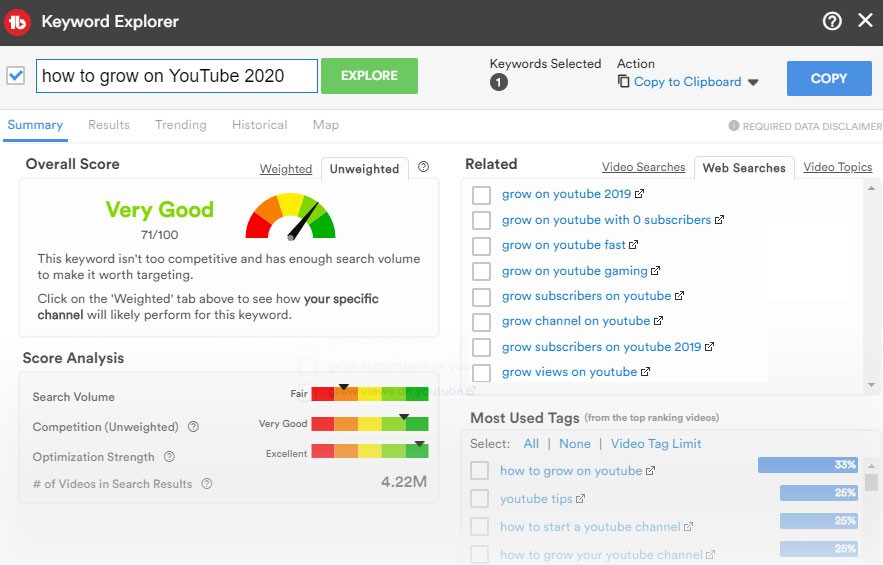Viewport: 883px width, 565px height.
Task: Select the Unweighted score tab
Action: 364,169
